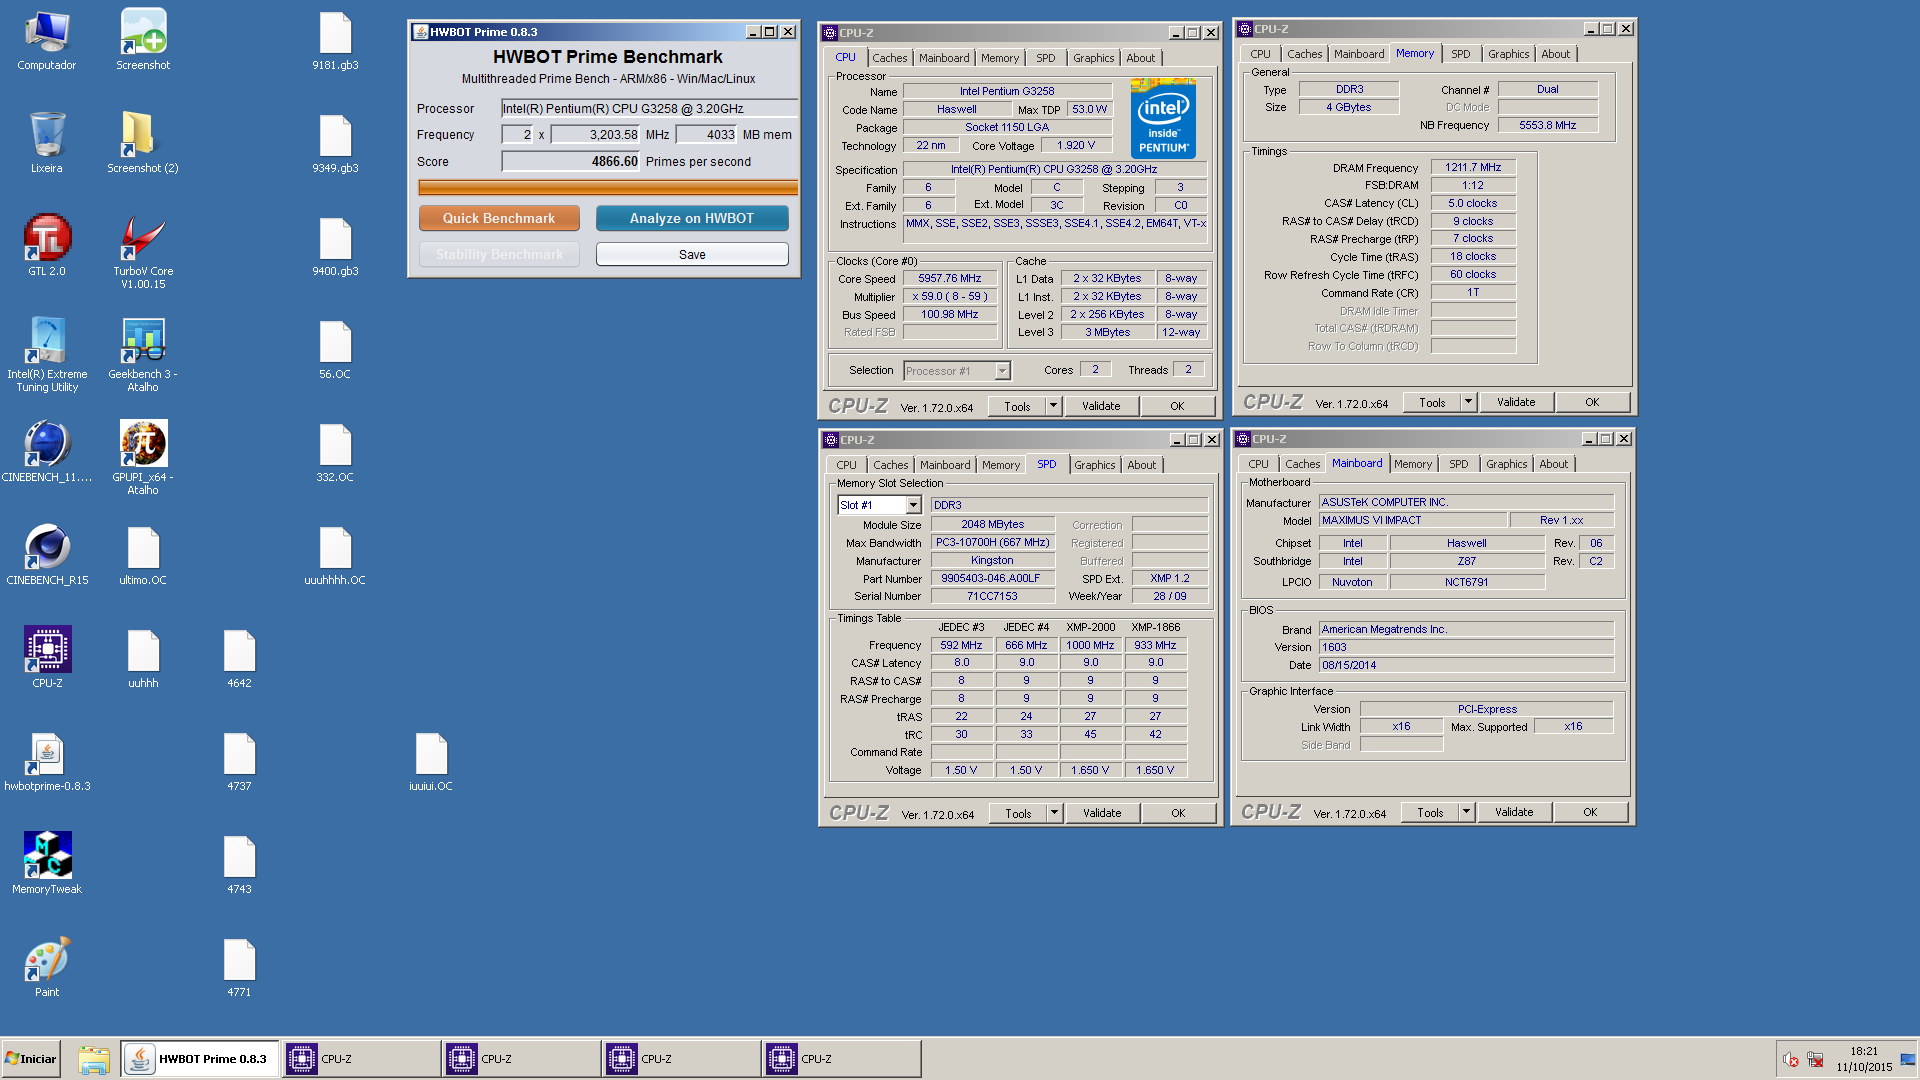This screenshot has height=1080, width=1920.
Task: Click the volume muted tray icon
Action: click(x=1791, y=1059)
